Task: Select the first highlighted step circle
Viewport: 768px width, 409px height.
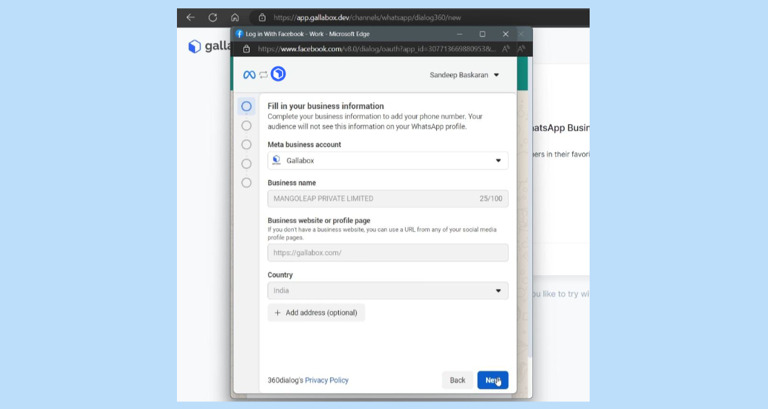Action: tap(247, 106)
